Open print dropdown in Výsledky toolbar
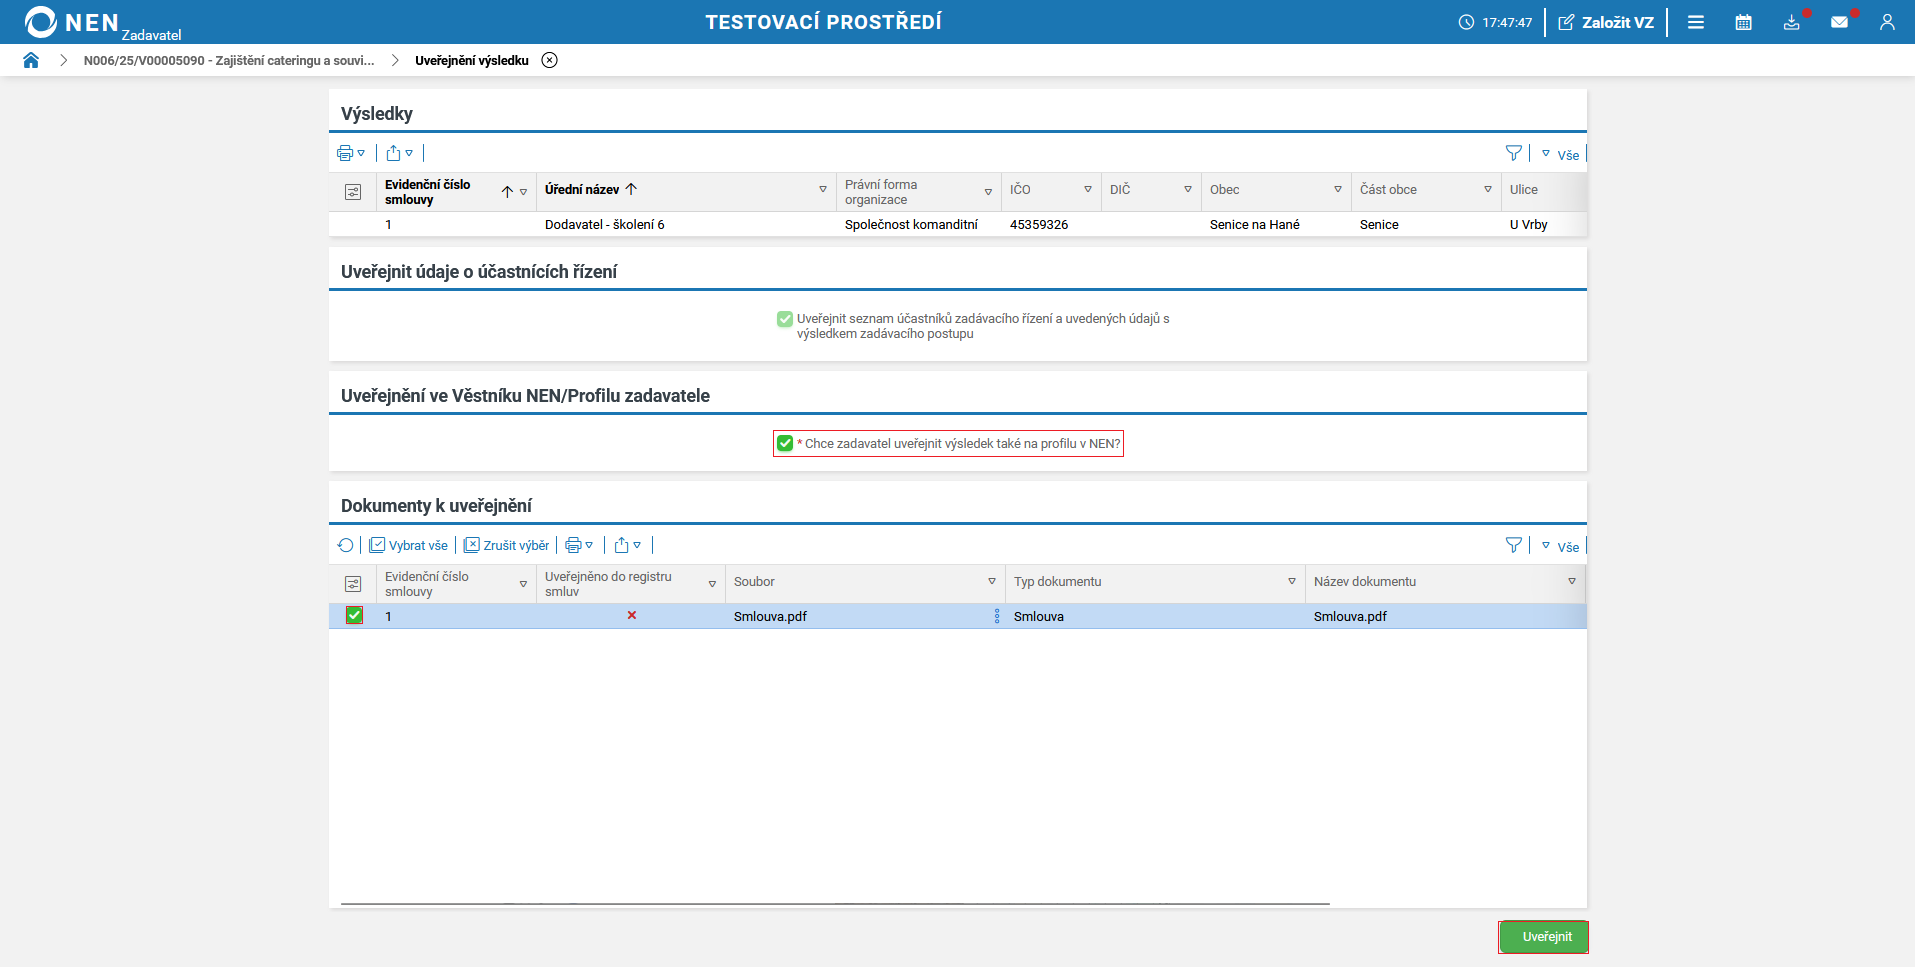 coord(350,153)
